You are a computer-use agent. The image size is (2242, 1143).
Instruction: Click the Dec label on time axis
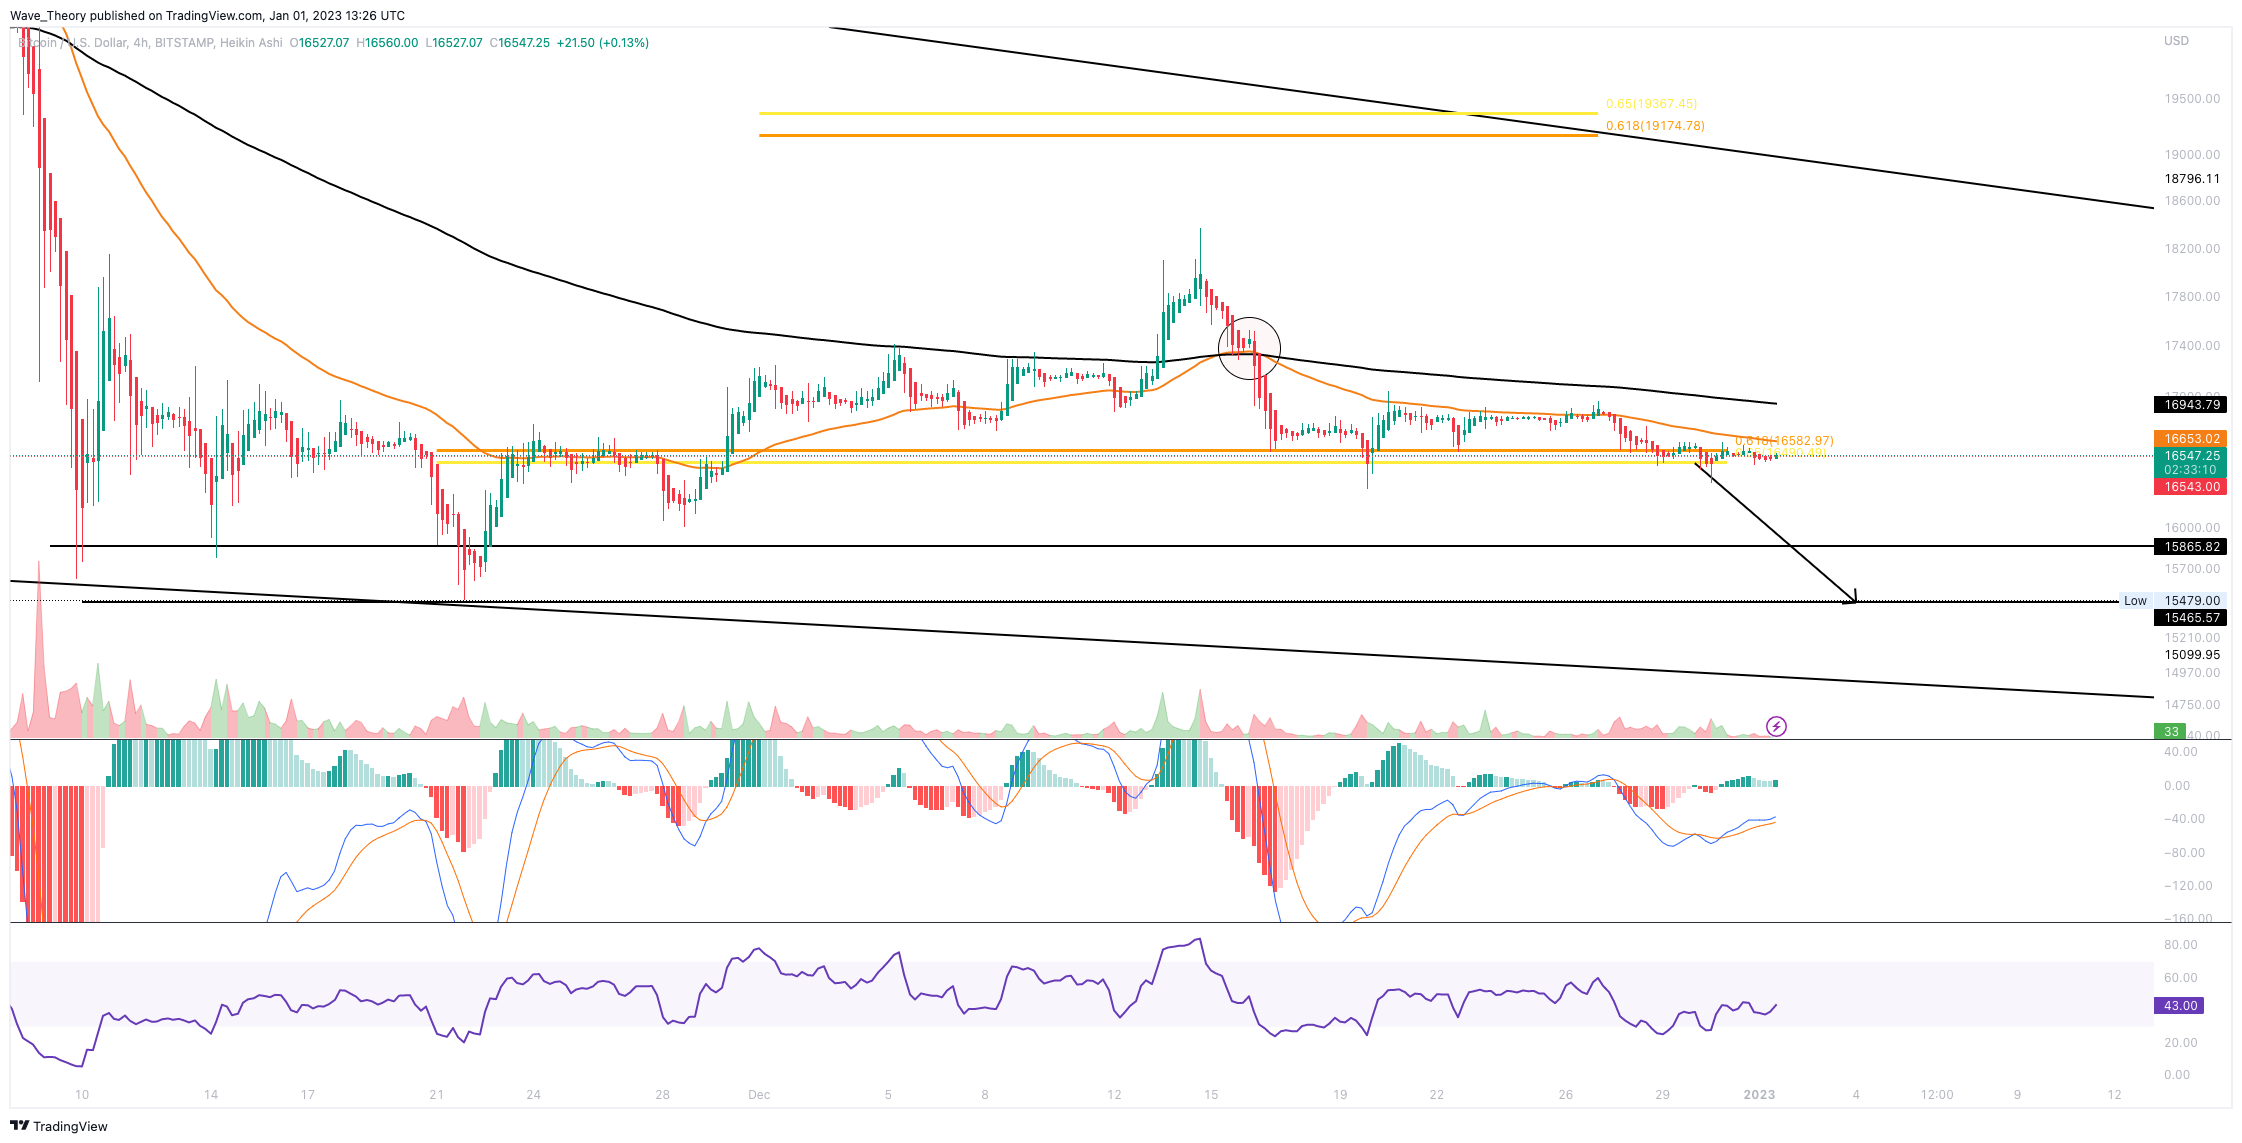[x=759, y=1095]
